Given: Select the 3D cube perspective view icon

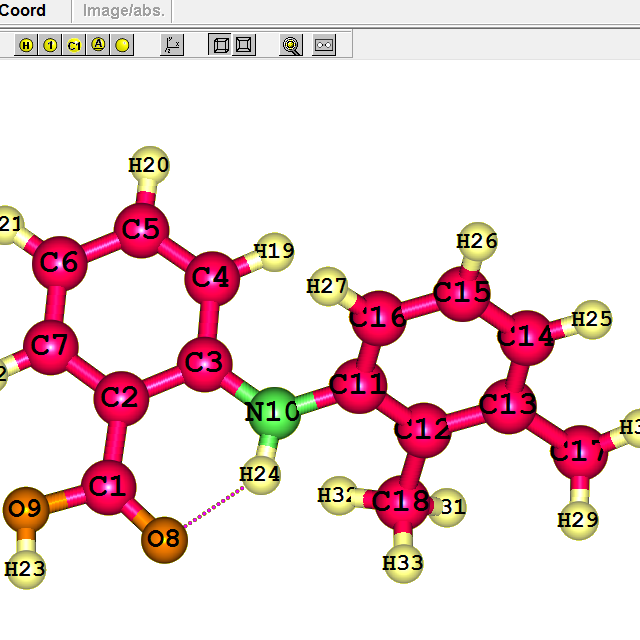Looking at the screenshot, I should click(x=220, y=45).
